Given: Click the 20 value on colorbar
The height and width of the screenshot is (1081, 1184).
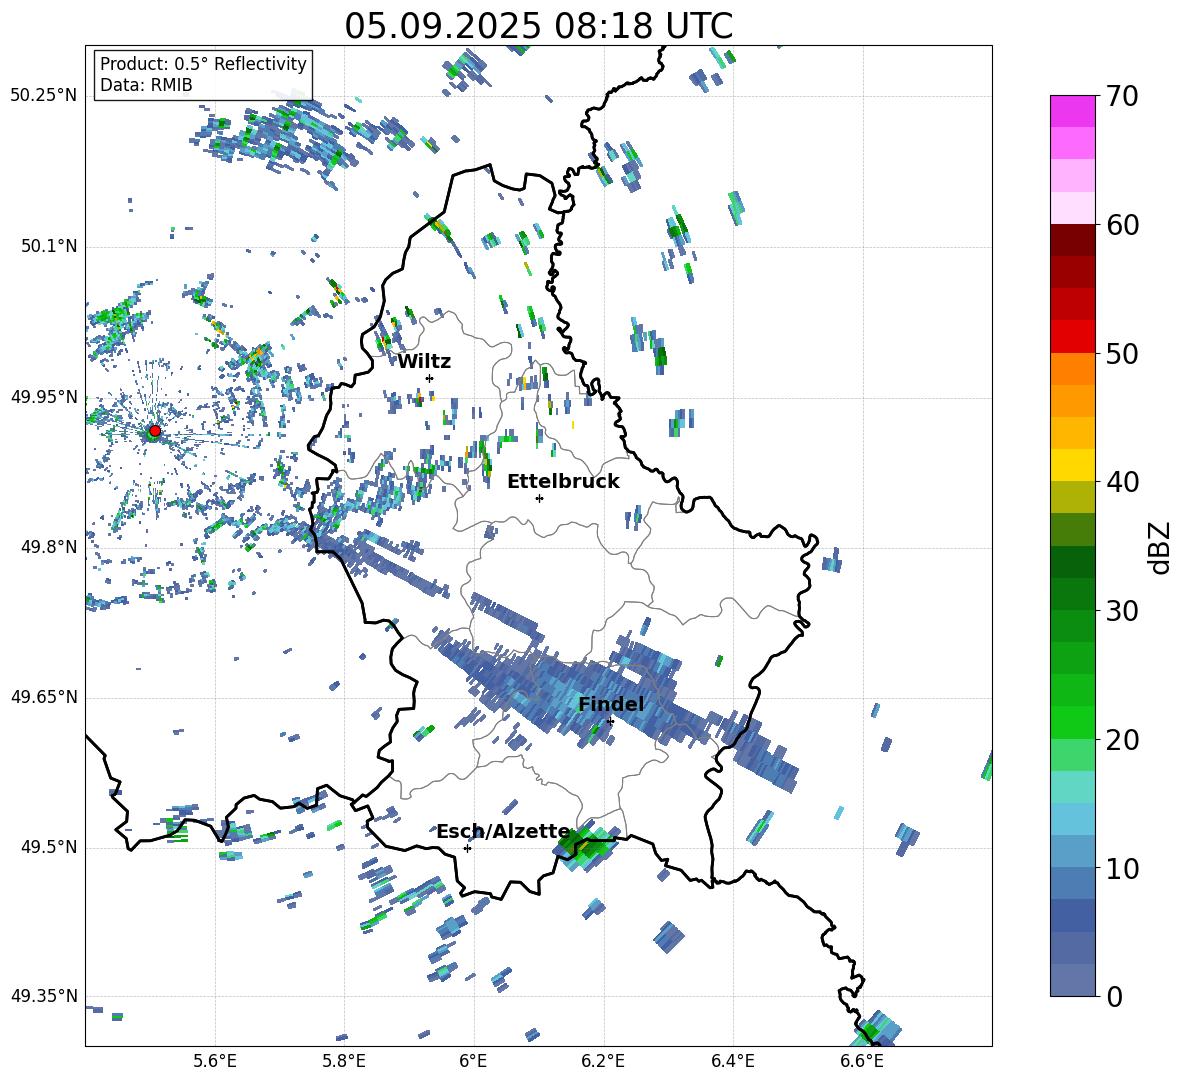Looking at the screenshot, I should [x=1122, y=740].
